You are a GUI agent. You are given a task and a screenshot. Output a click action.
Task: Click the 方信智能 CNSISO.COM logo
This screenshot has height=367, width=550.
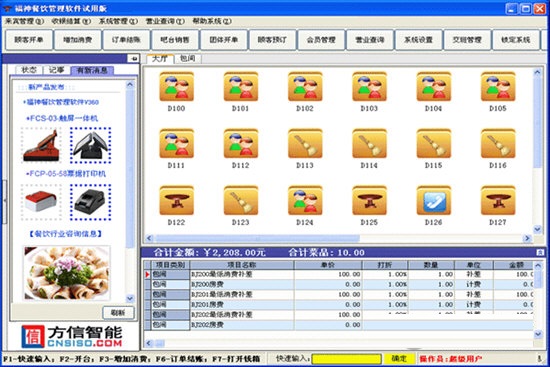pos(72,336)
